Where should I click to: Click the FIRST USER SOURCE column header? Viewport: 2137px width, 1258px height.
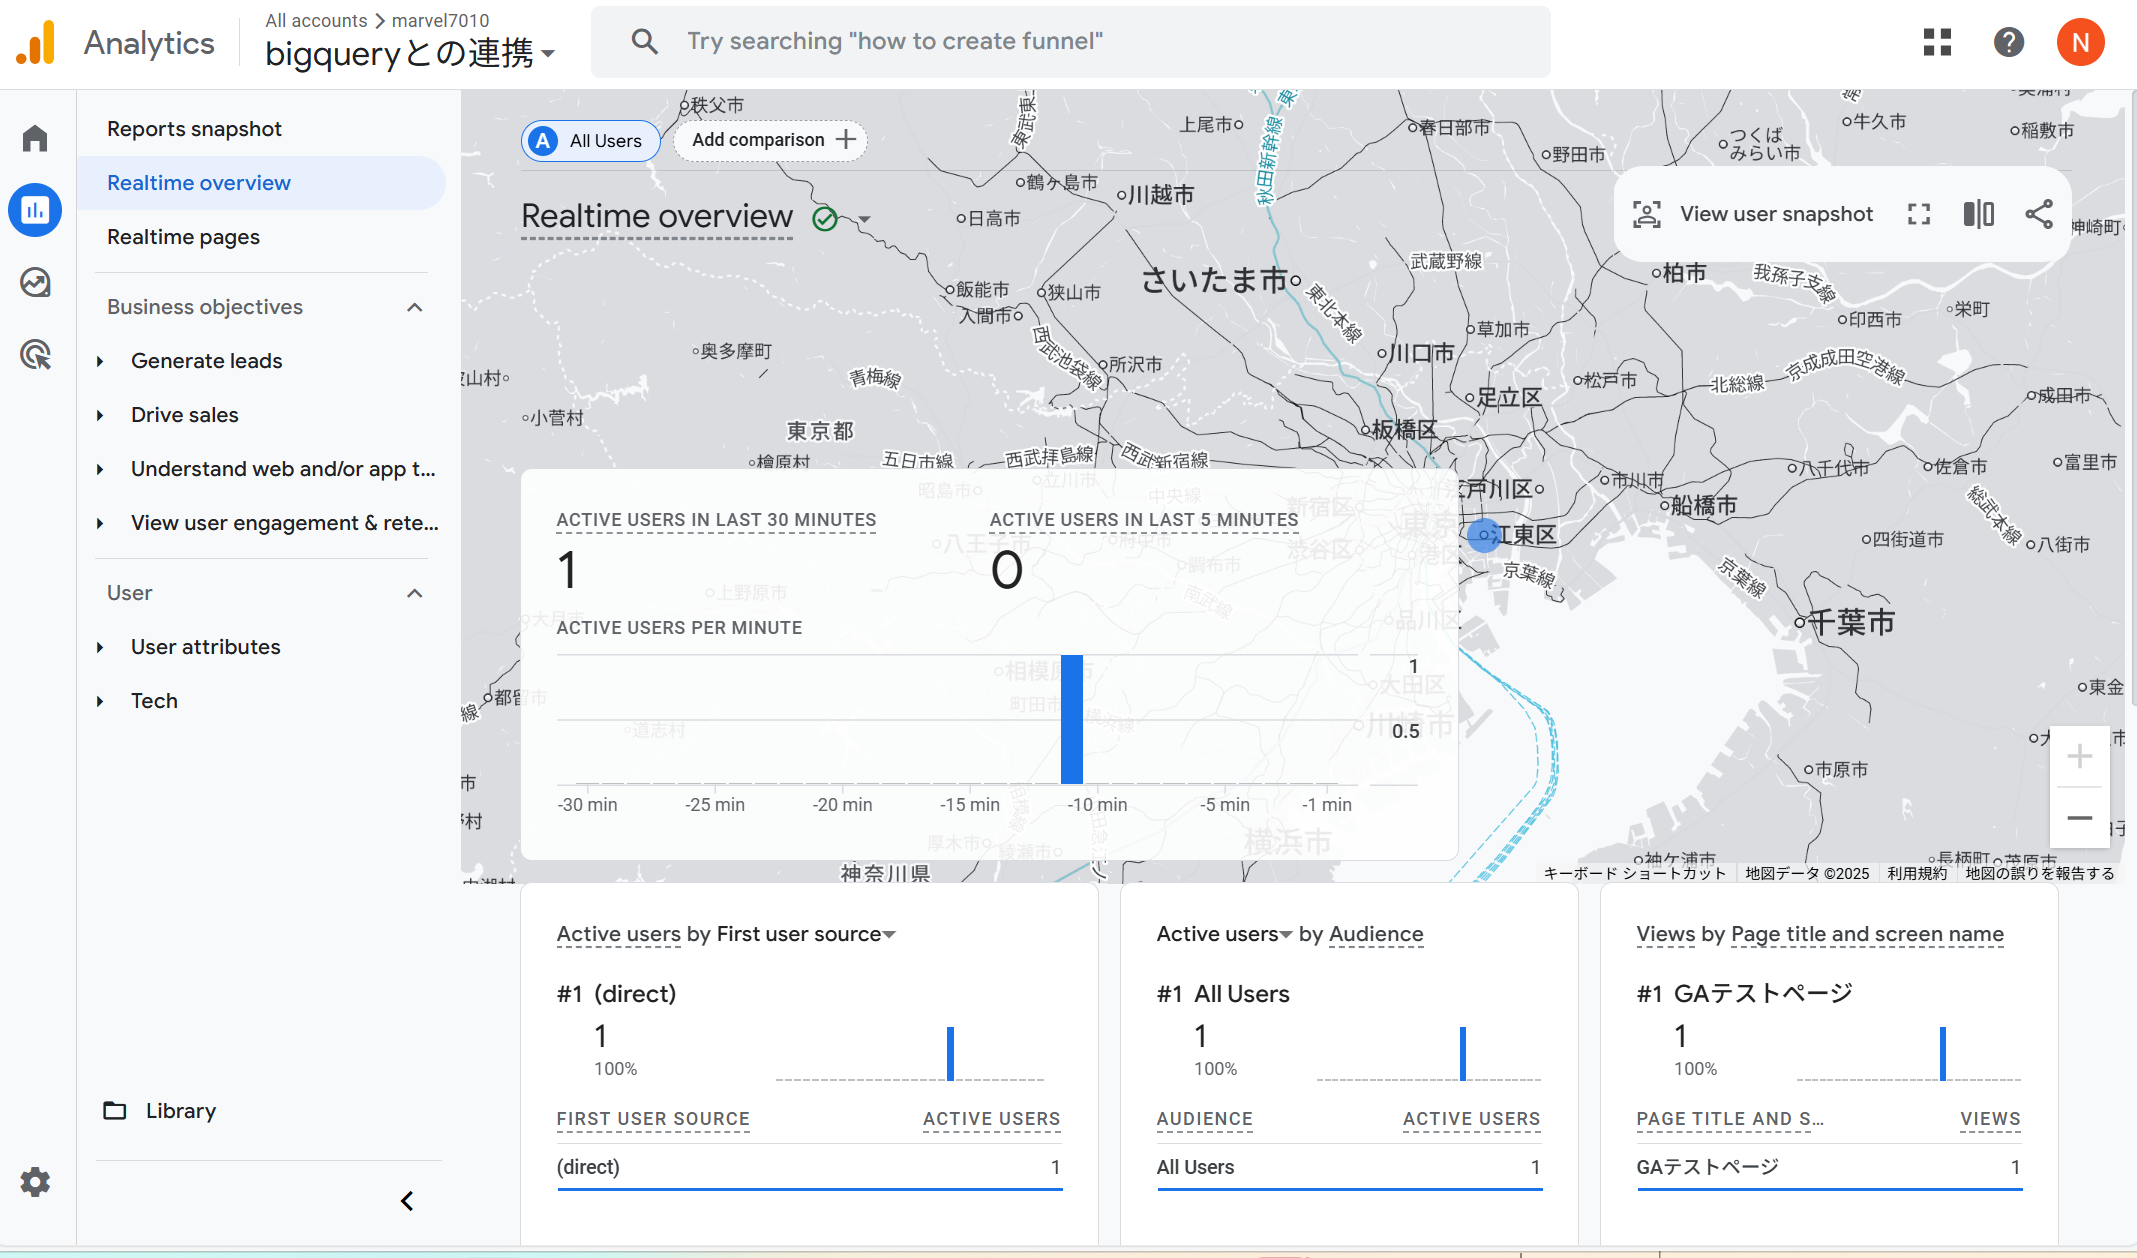point(653,1119)
